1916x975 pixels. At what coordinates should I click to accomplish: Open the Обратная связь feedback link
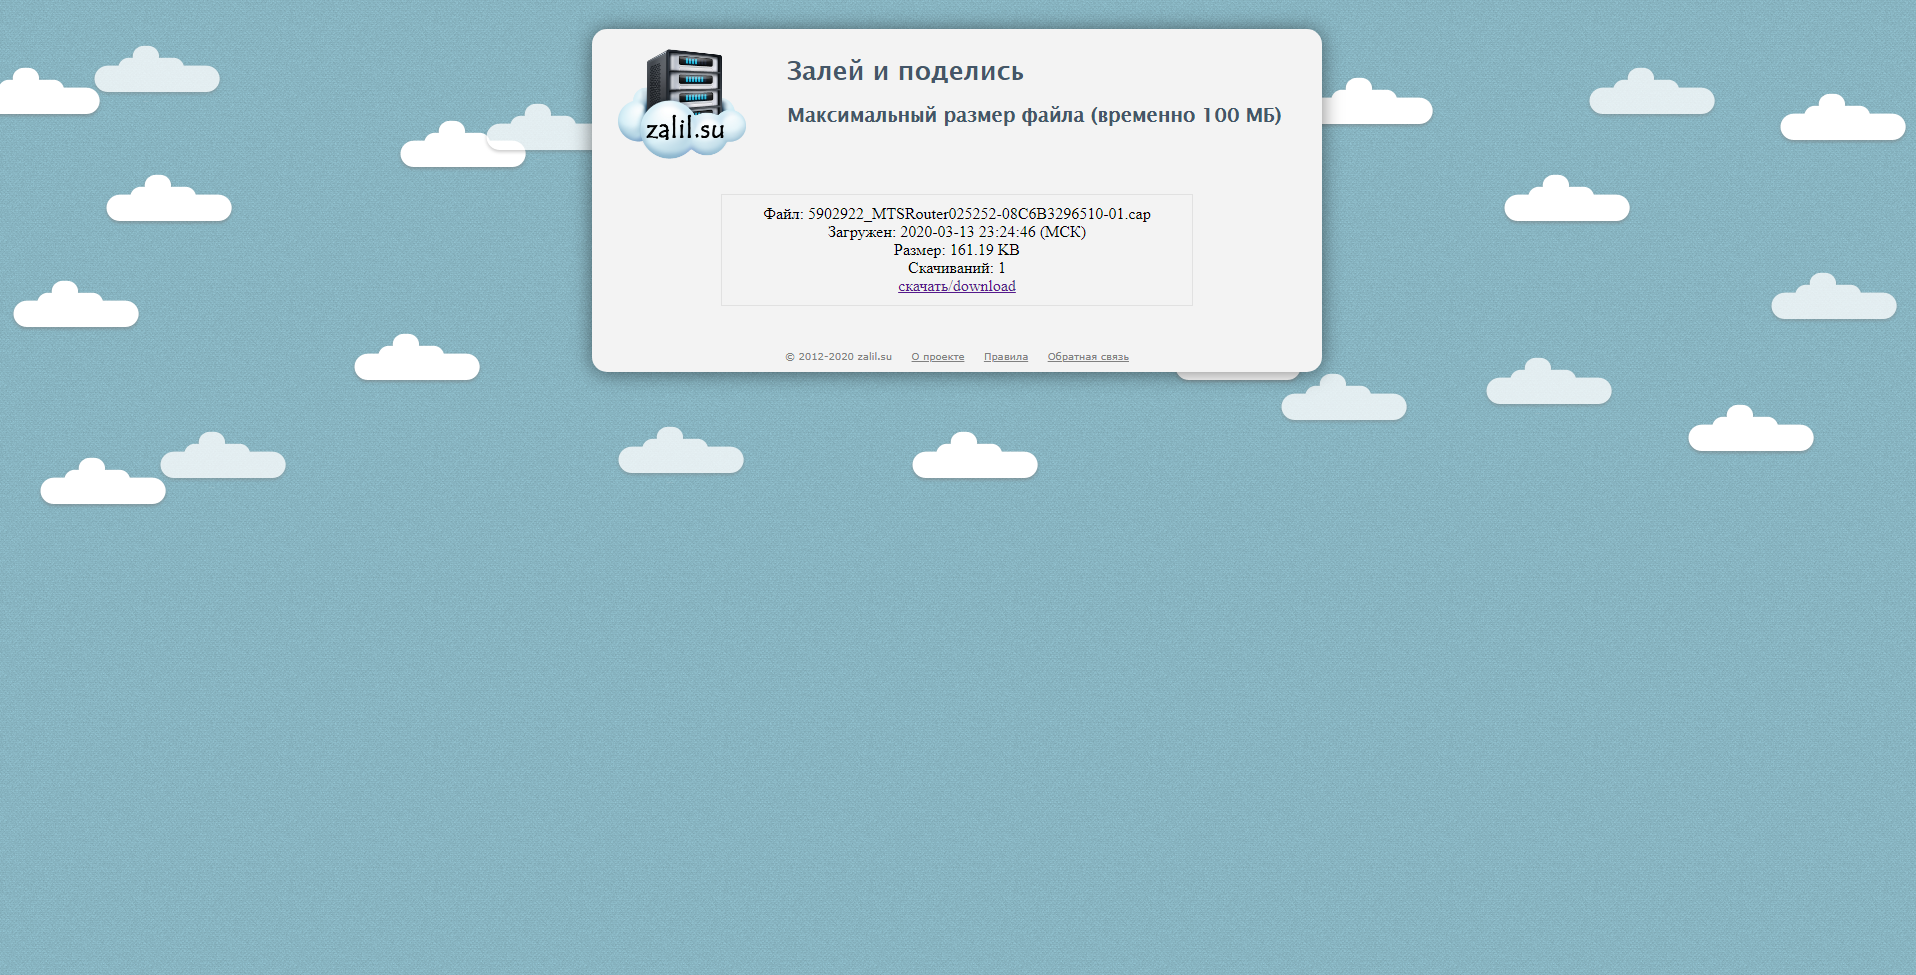click(1087, 357)
